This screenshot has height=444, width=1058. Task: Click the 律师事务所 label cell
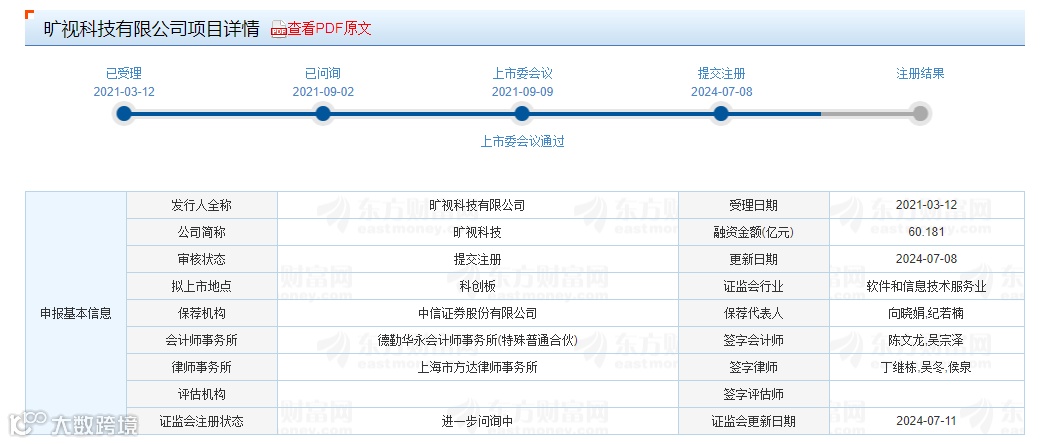(202, 367)
